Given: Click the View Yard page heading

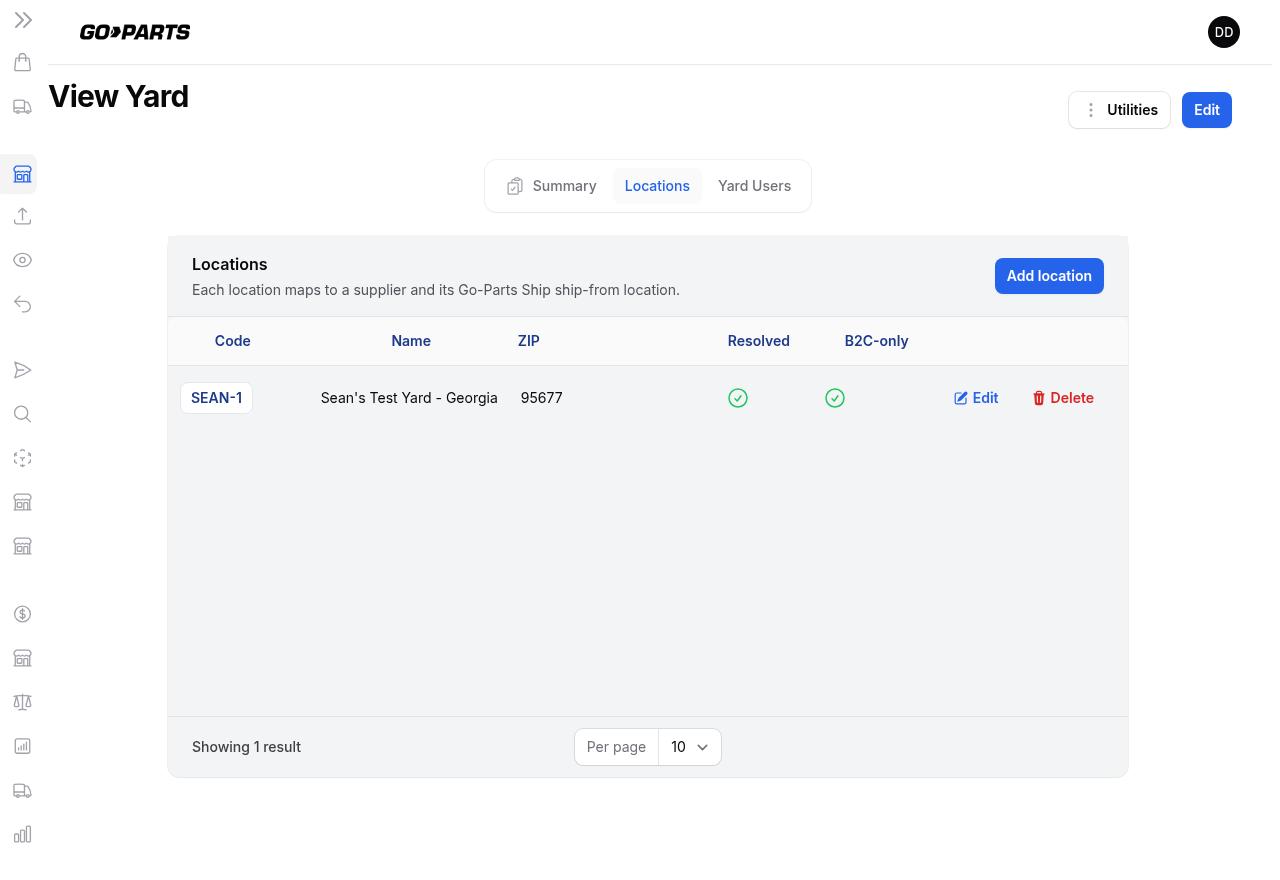Looking at the screenshot, I should pos(119,96).
